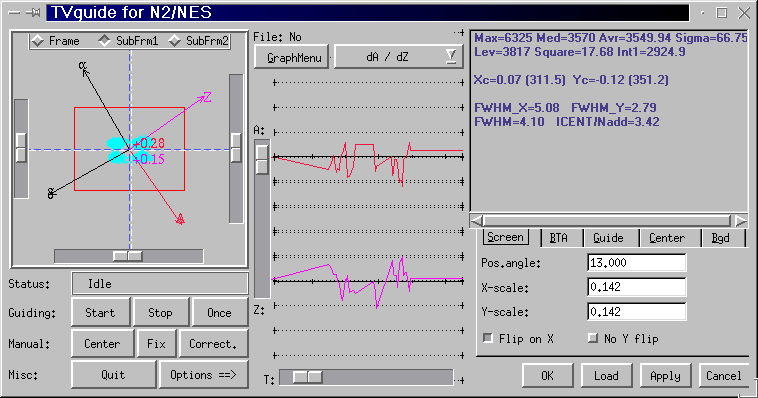Screen dimensions: 758x398
Task: Click the ICENT/Nadd=3.42 value text
Action: tap(608, 122)
